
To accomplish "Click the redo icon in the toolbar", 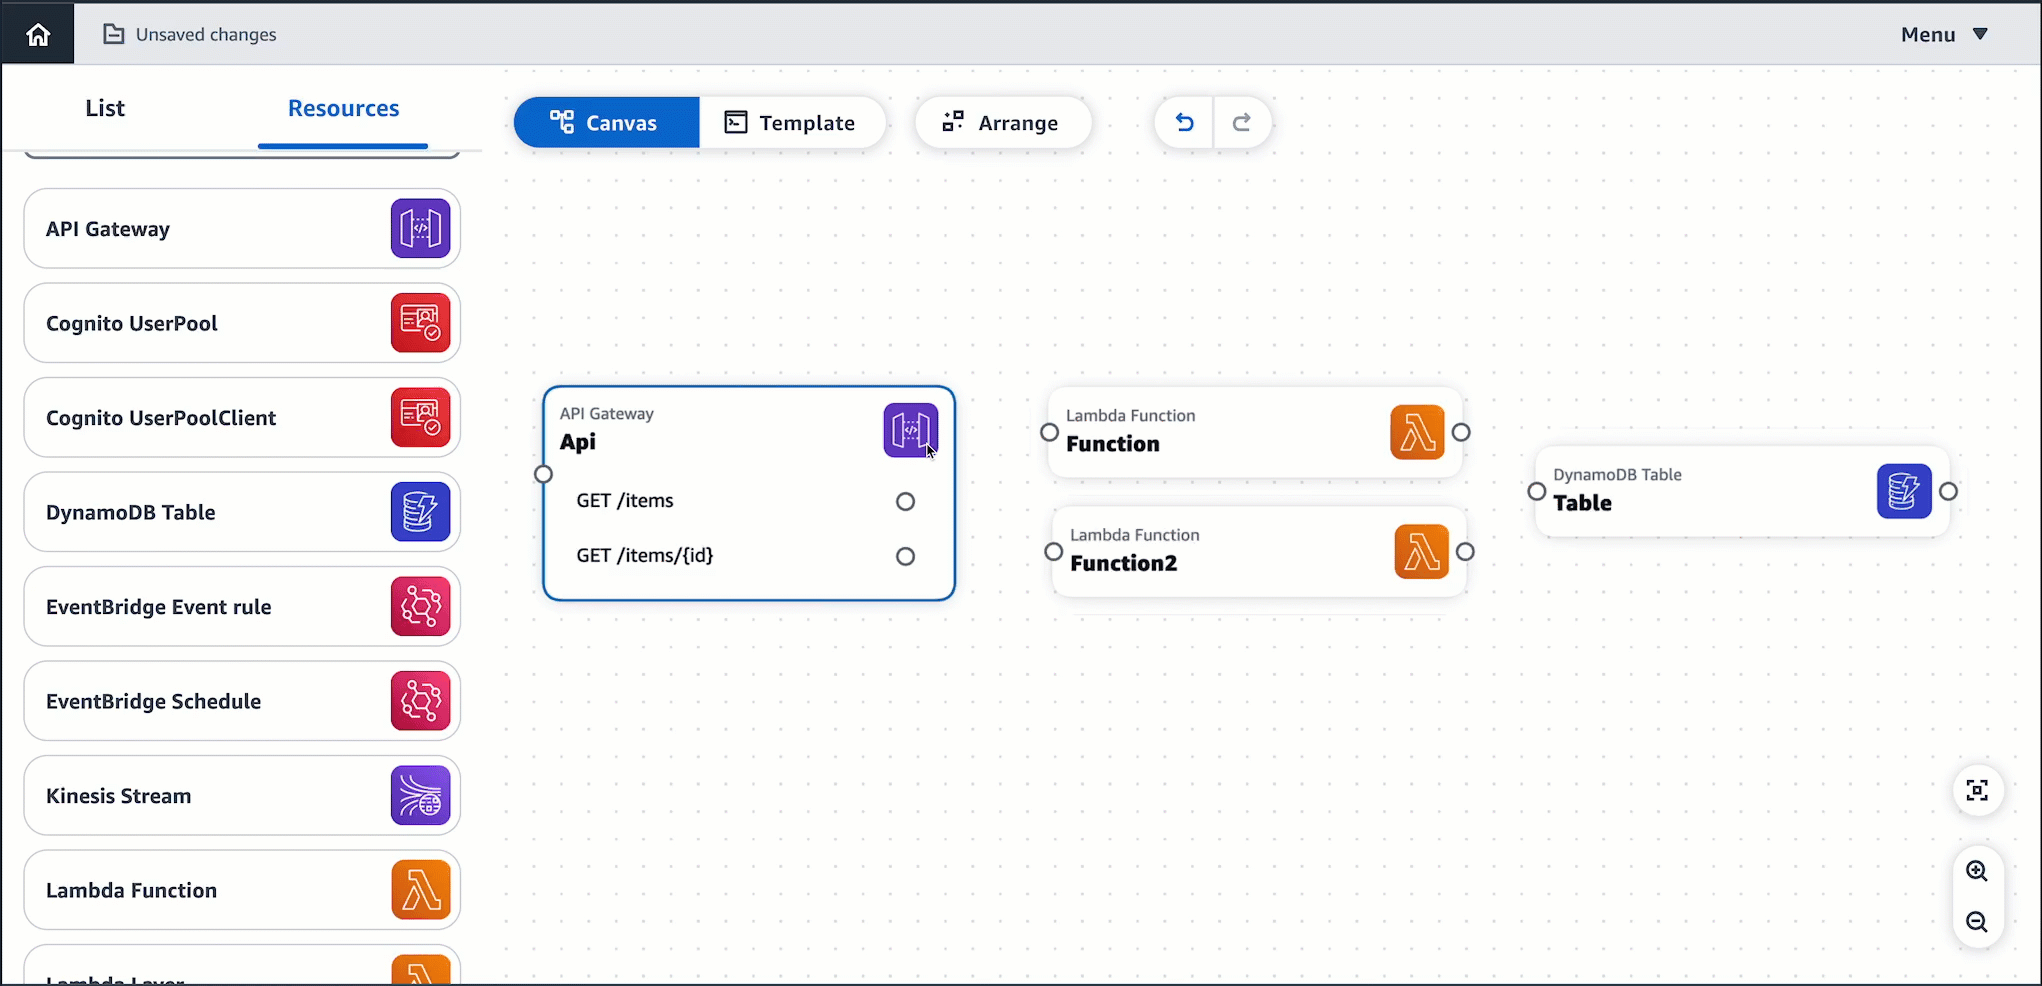I will pyautogui.click(x=1243, y=122).
